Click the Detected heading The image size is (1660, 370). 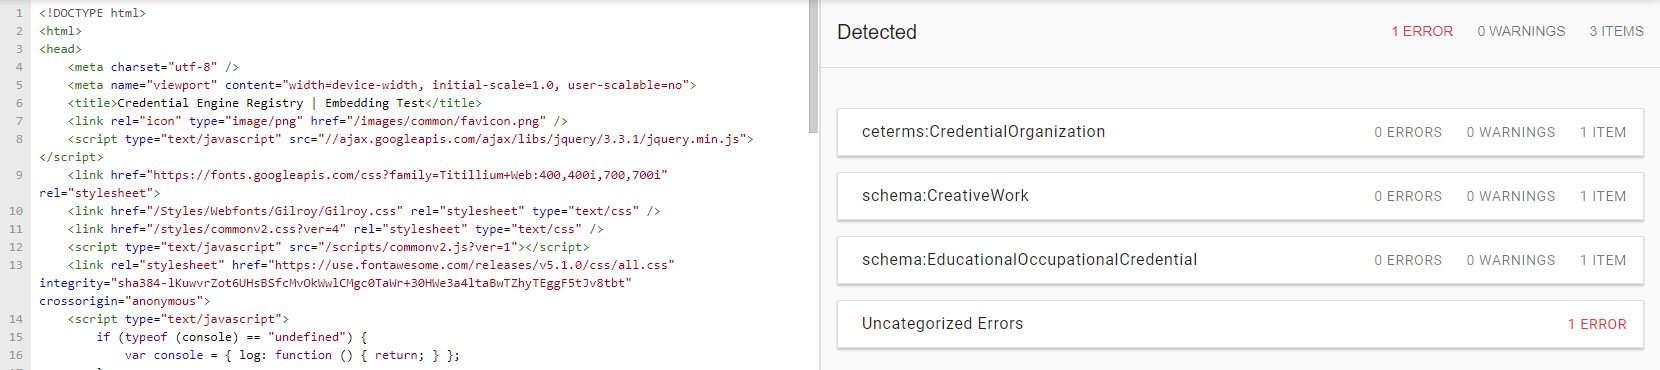tap(877, 32)
